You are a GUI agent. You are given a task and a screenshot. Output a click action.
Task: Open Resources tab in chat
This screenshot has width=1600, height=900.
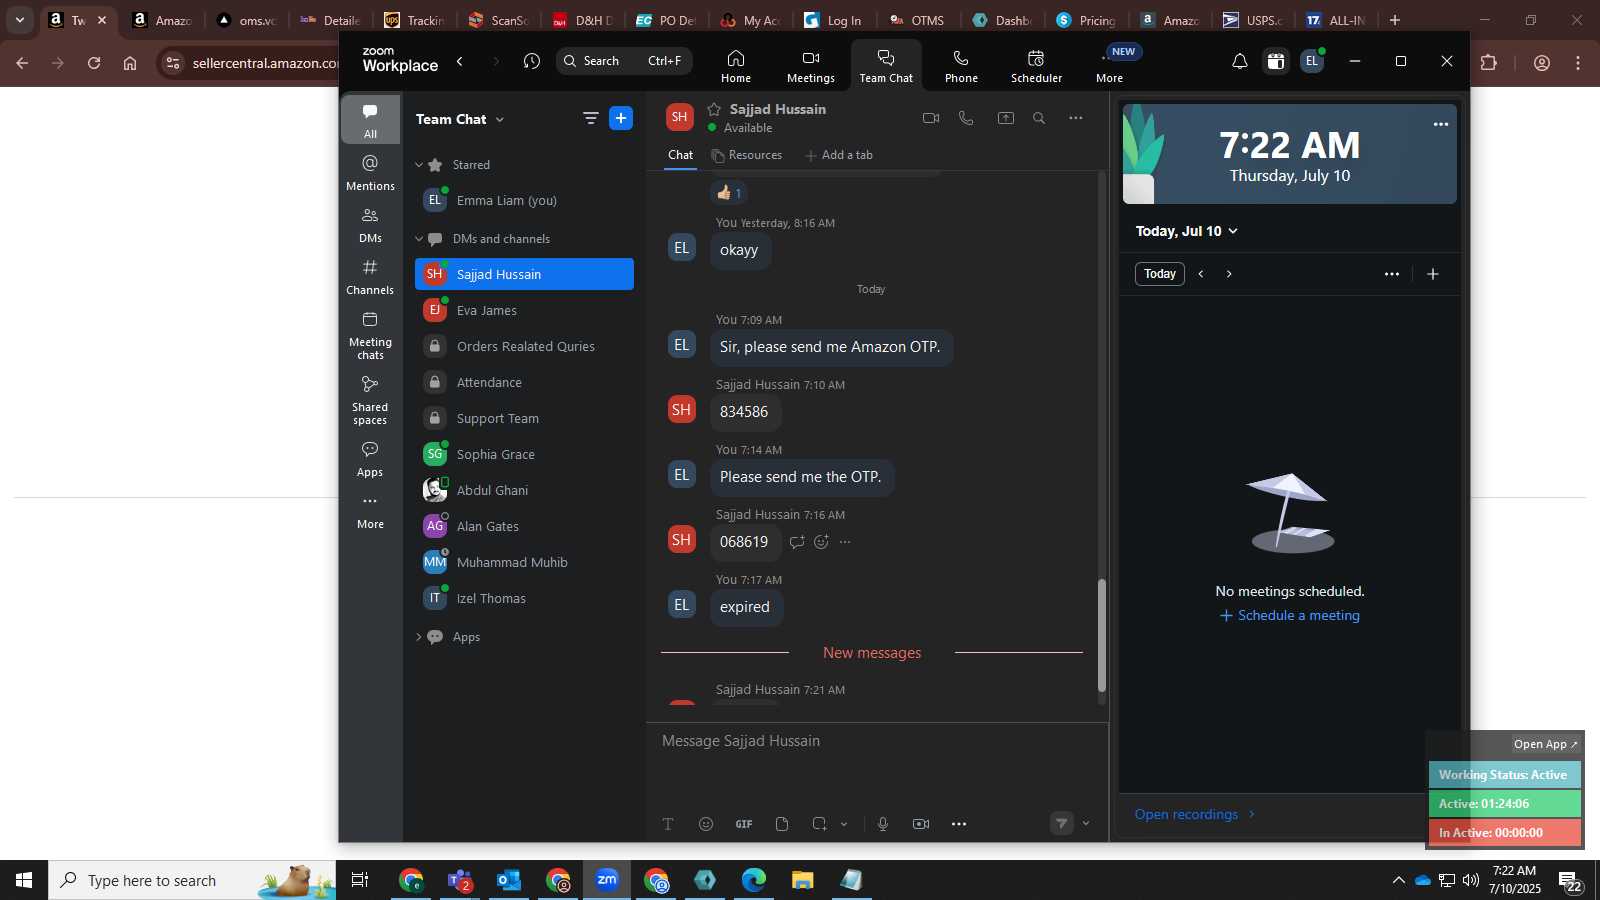747,155
